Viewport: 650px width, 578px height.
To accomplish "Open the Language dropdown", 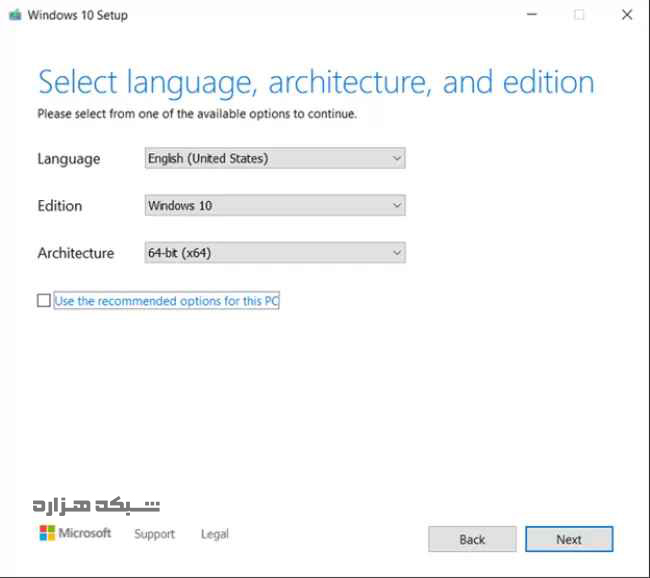I will [275, 158].
